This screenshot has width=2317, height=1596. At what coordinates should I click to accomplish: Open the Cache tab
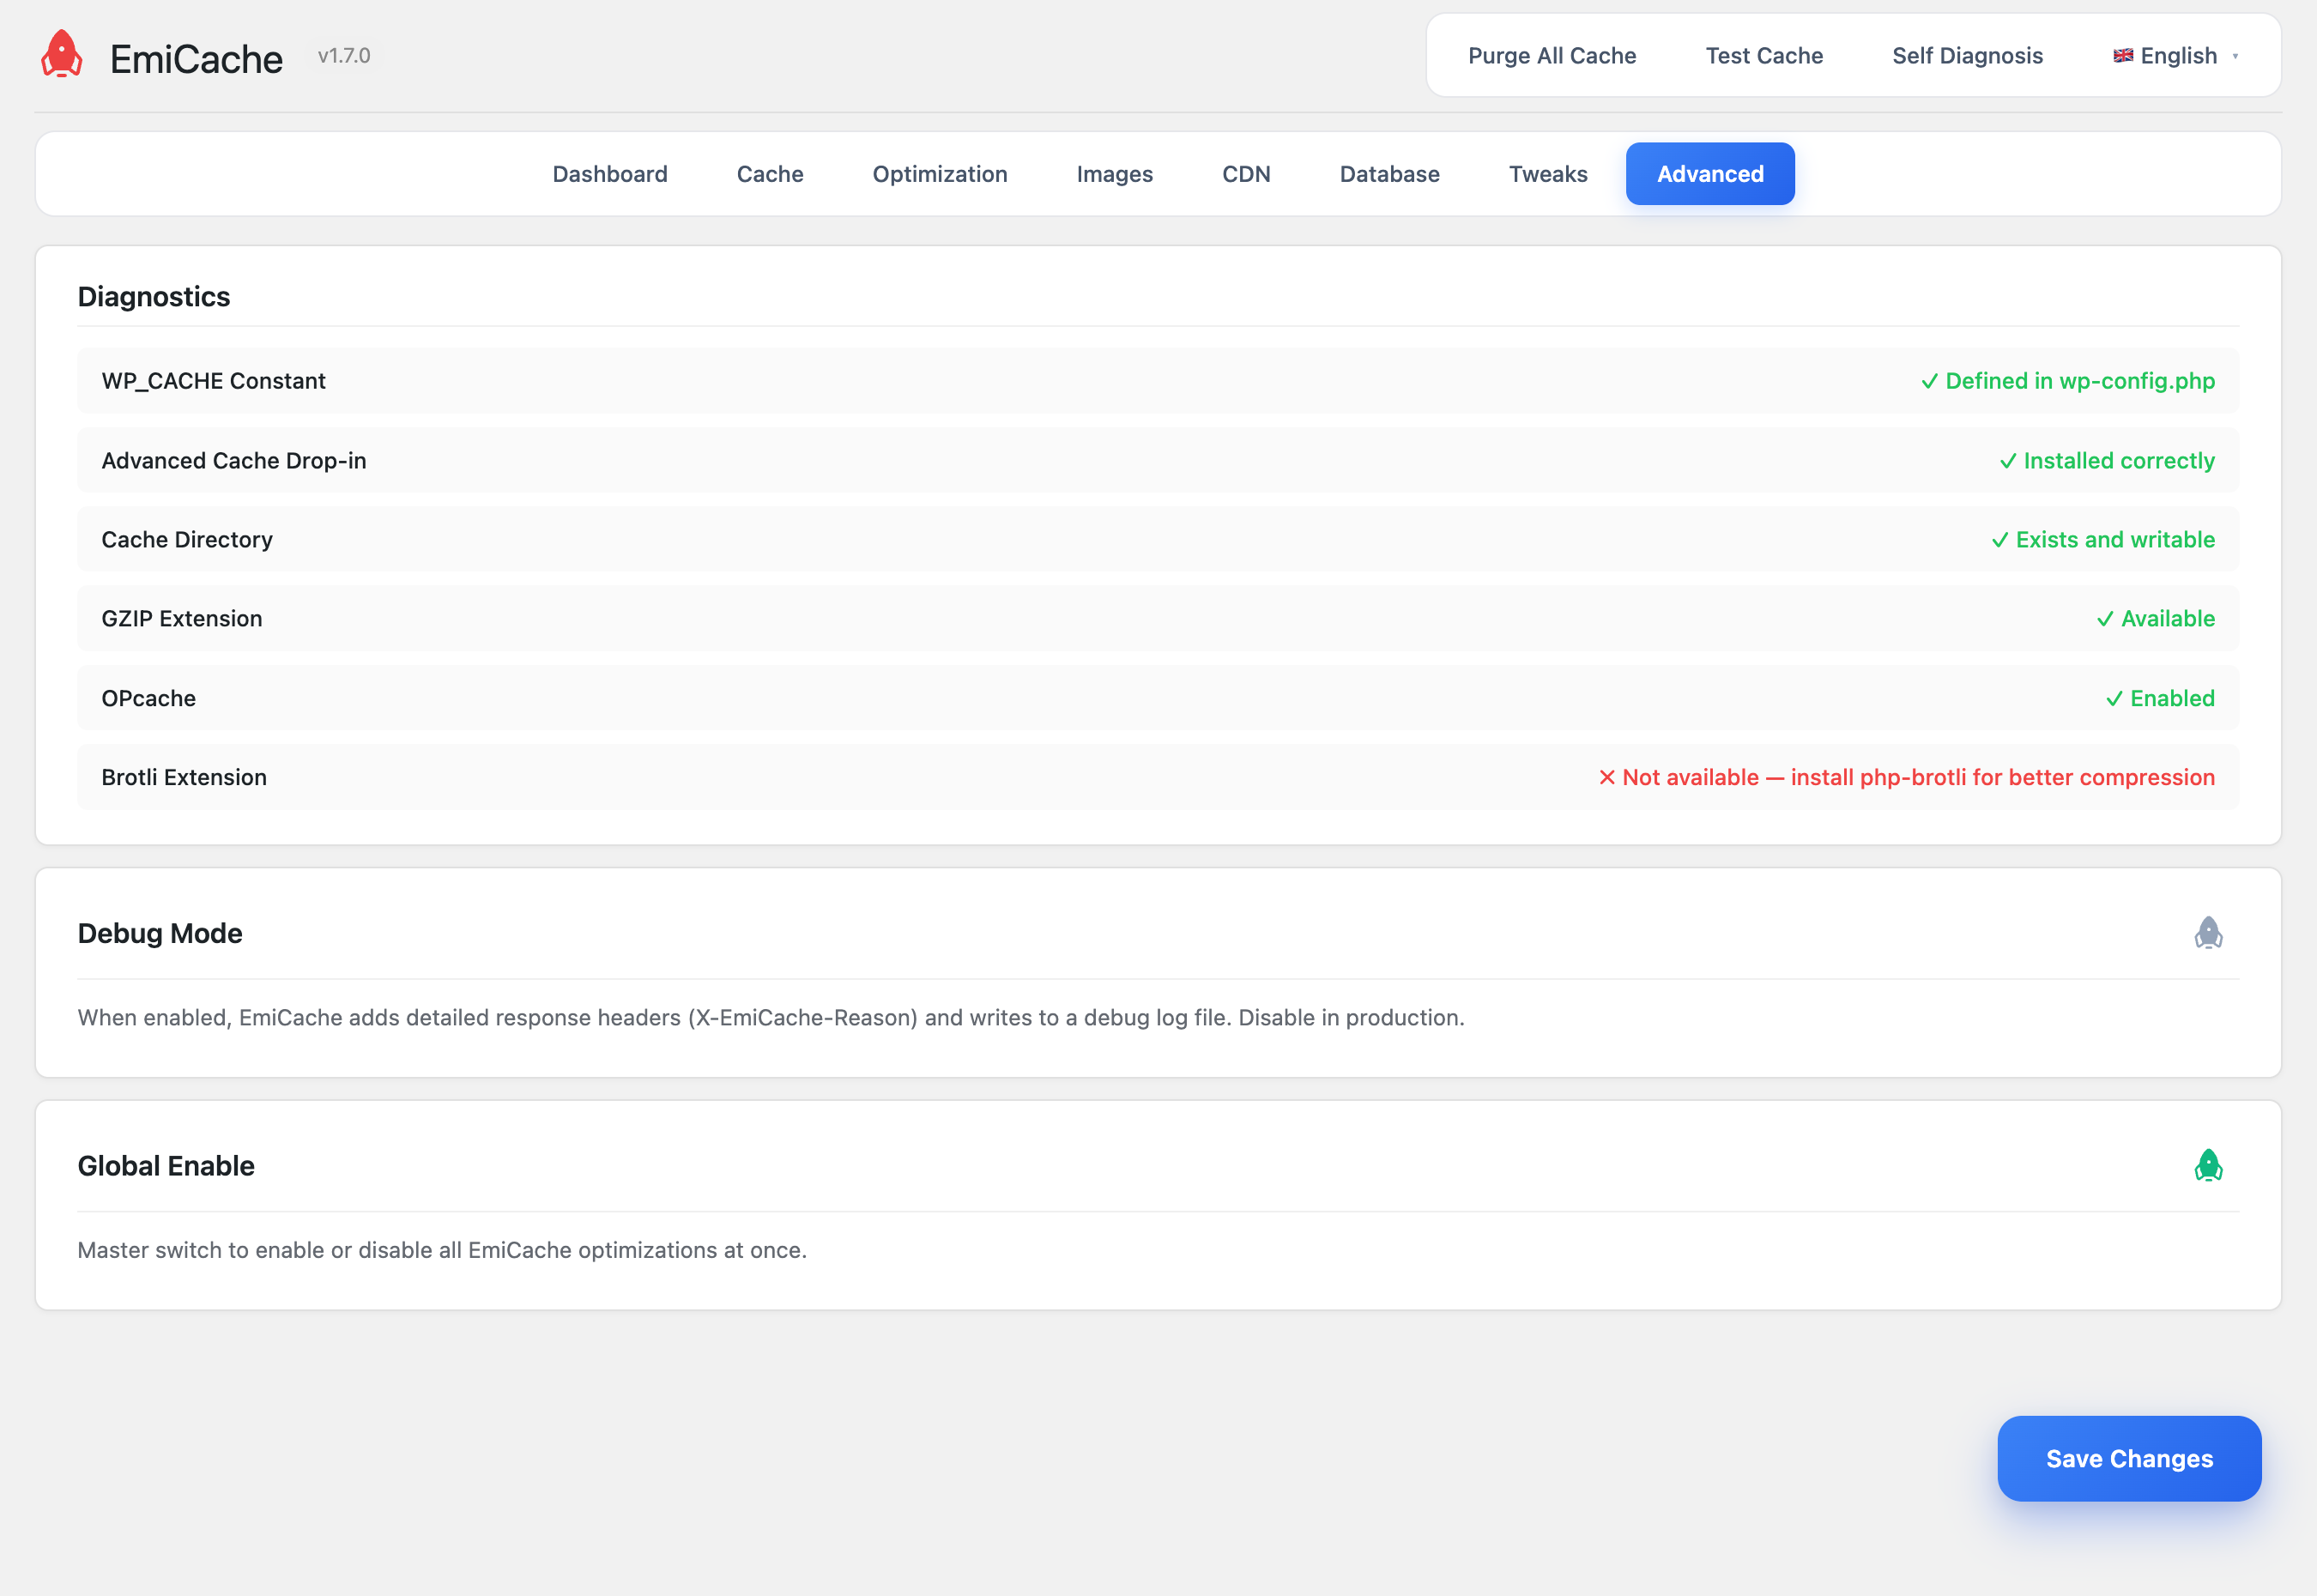point(770,174)
